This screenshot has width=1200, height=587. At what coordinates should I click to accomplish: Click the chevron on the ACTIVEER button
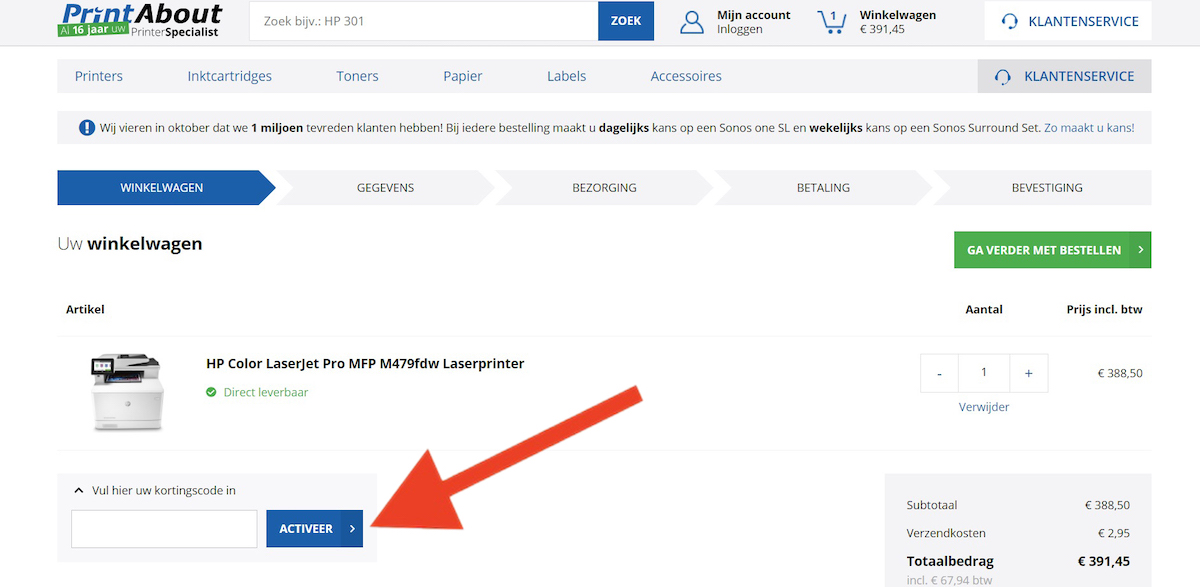pos(352,529)
